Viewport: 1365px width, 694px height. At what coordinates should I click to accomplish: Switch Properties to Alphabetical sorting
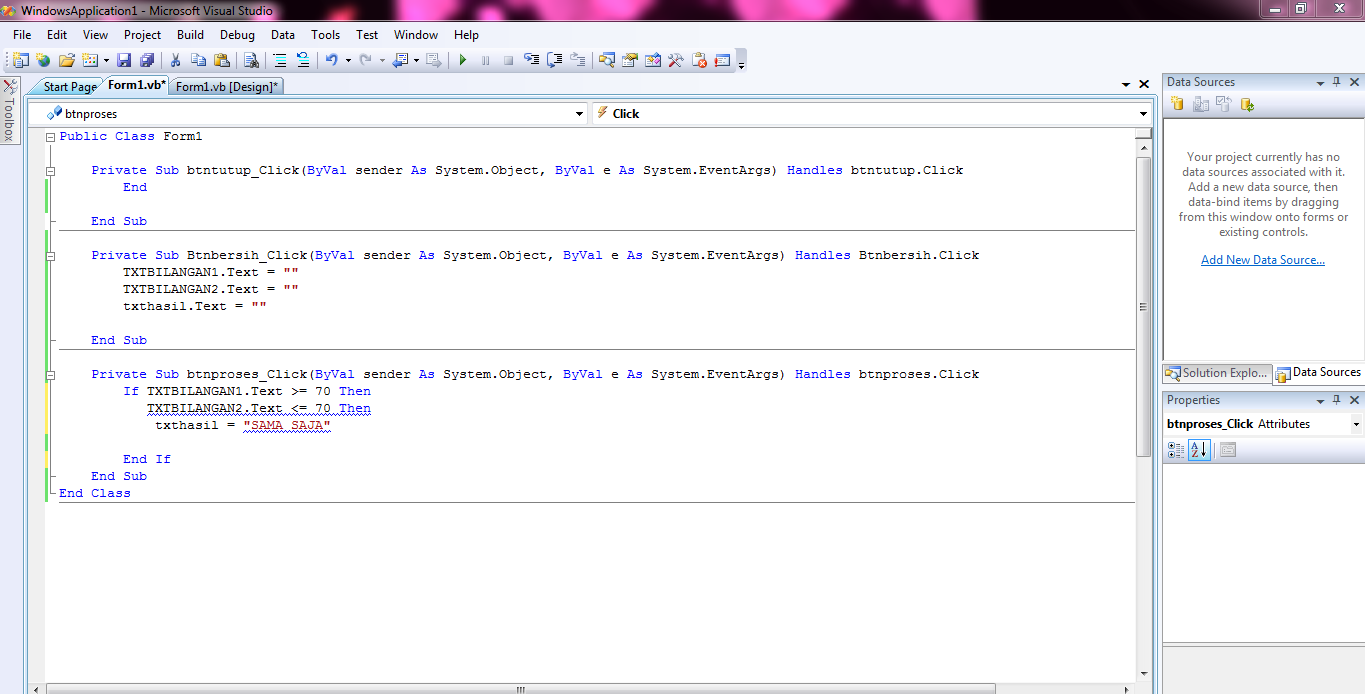tap(1199, 450)
